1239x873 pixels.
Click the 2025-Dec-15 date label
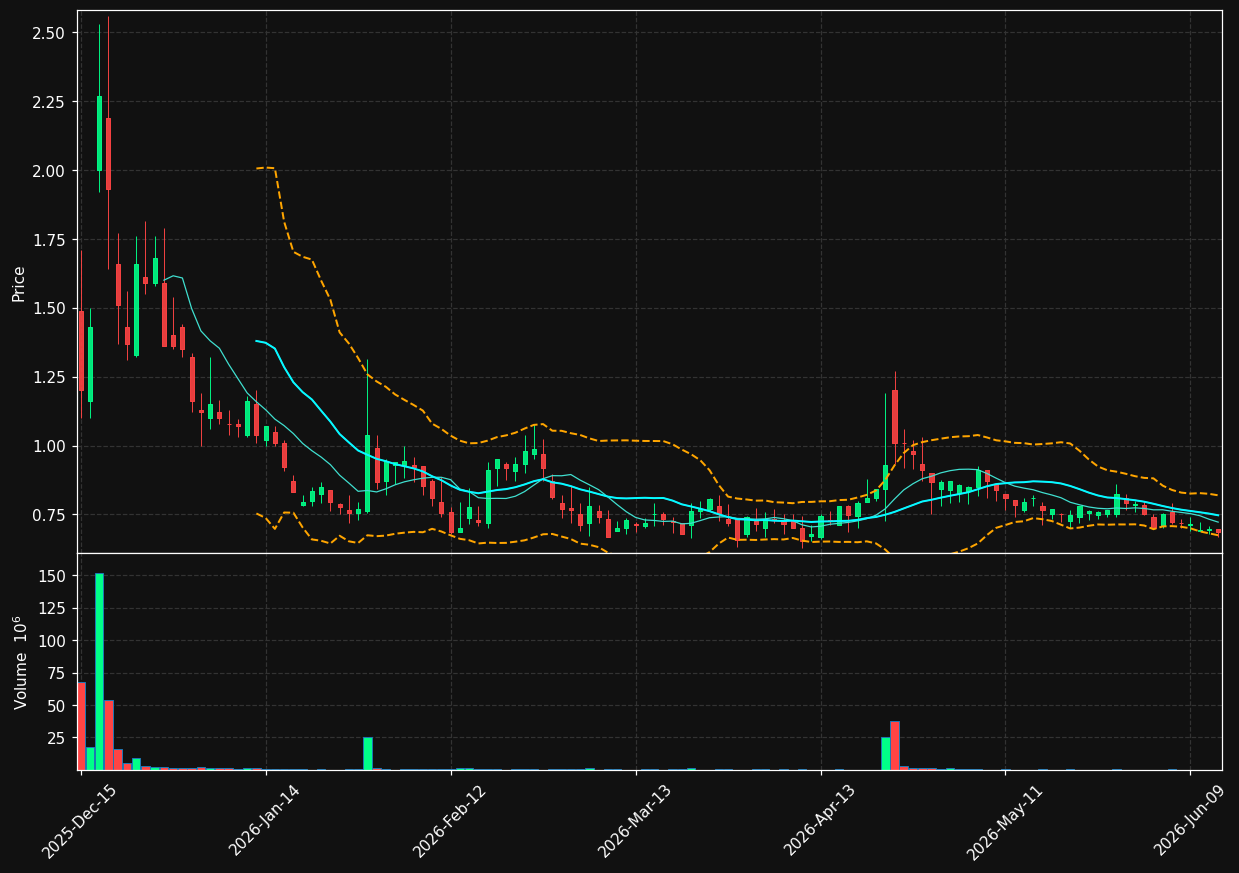[x=78, y=821]
